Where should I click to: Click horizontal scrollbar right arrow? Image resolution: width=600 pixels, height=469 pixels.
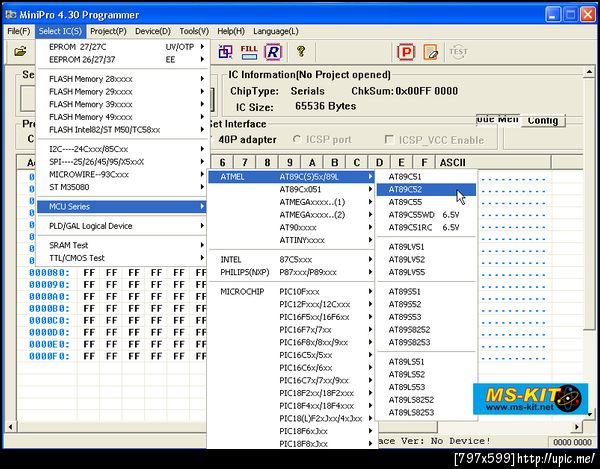[x=577, y=426]
